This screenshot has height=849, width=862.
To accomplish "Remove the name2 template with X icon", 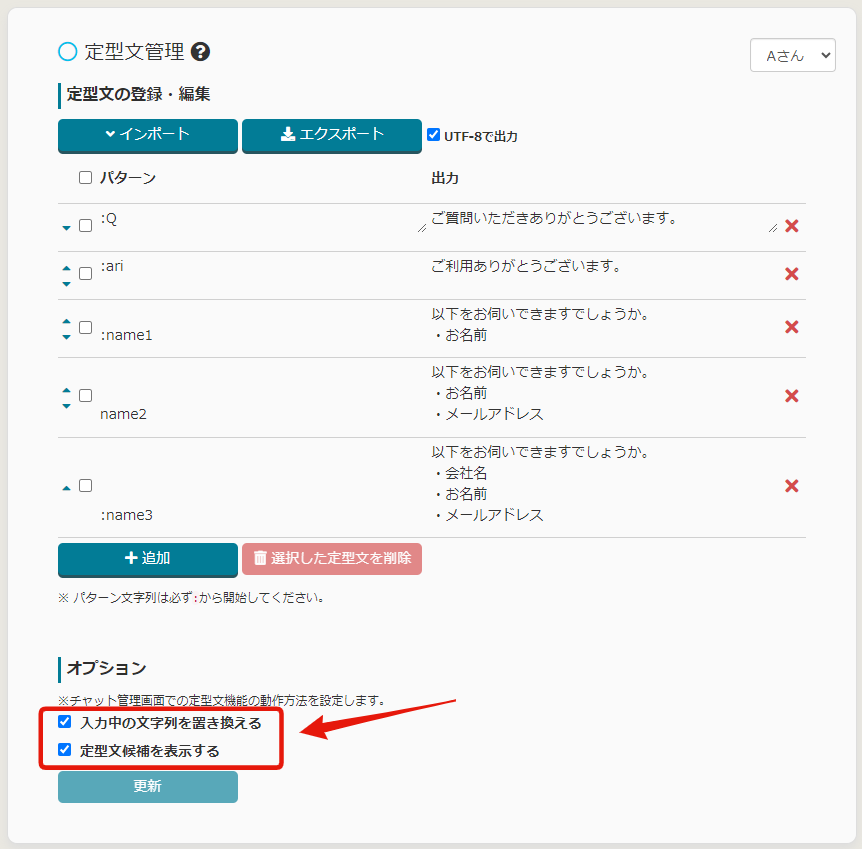I will point(791,396).
